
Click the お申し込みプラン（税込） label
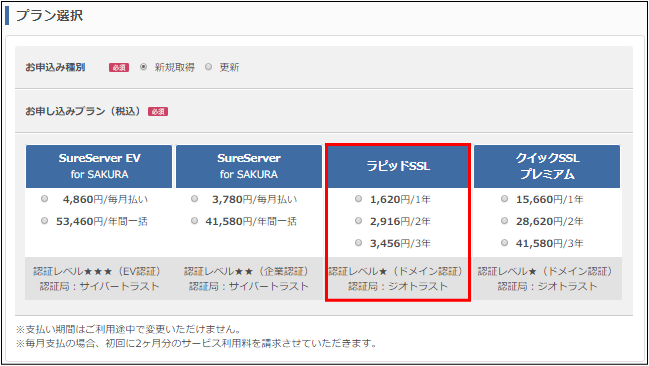84,111
